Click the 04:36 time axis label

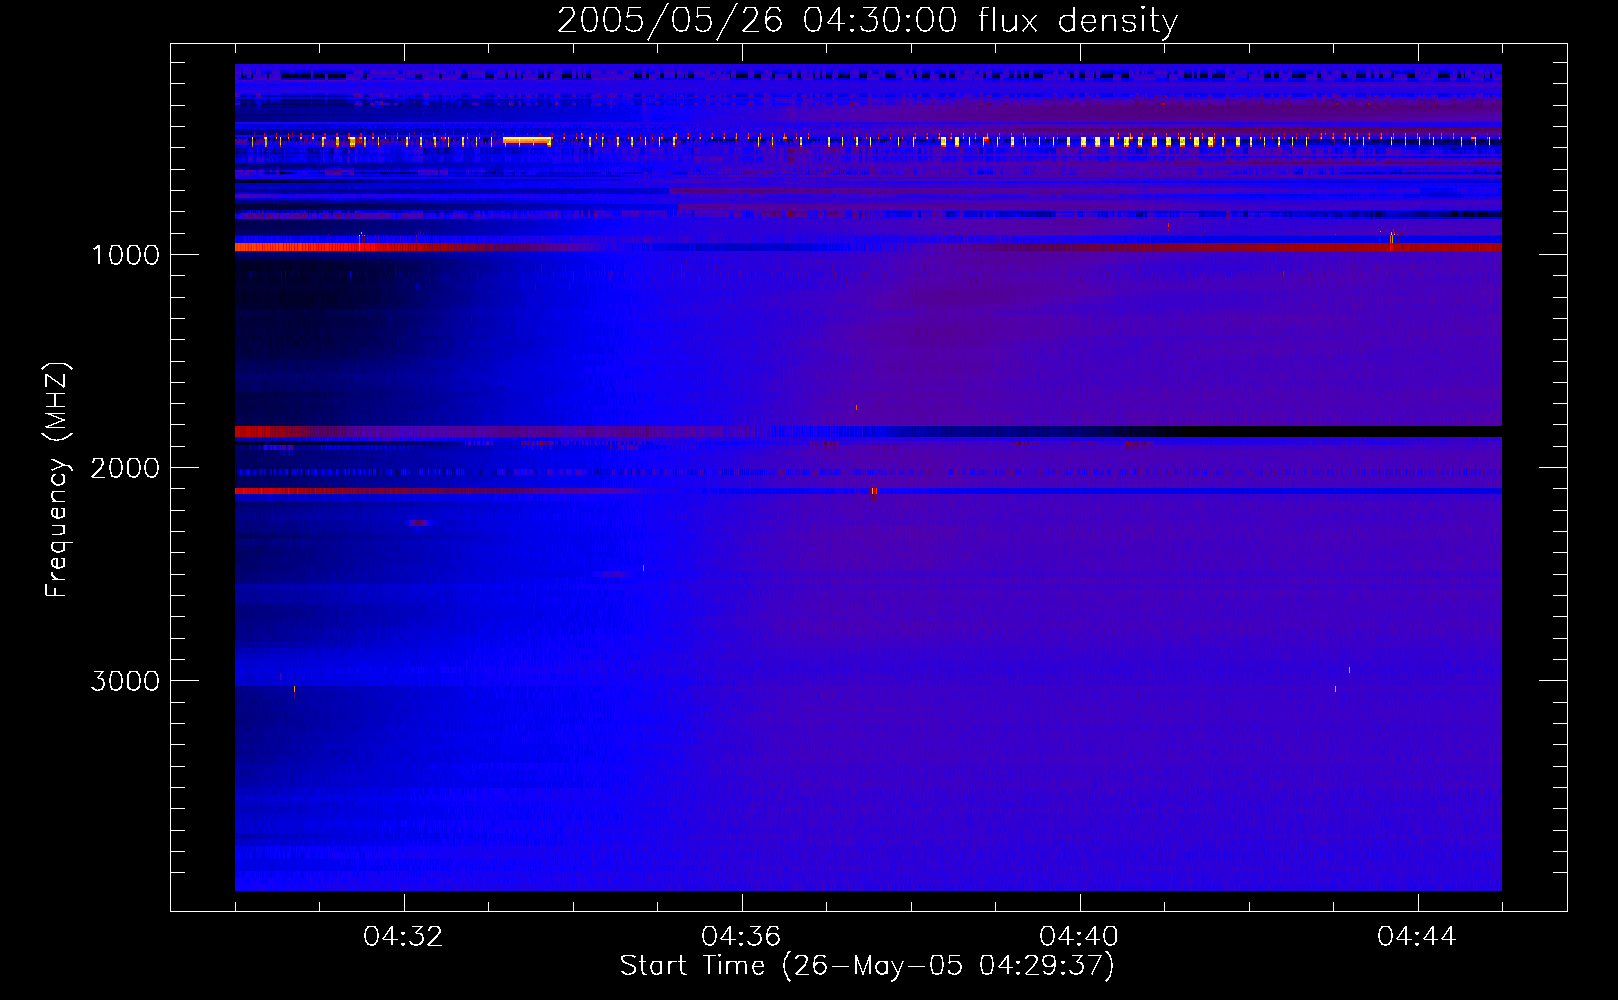741,937
